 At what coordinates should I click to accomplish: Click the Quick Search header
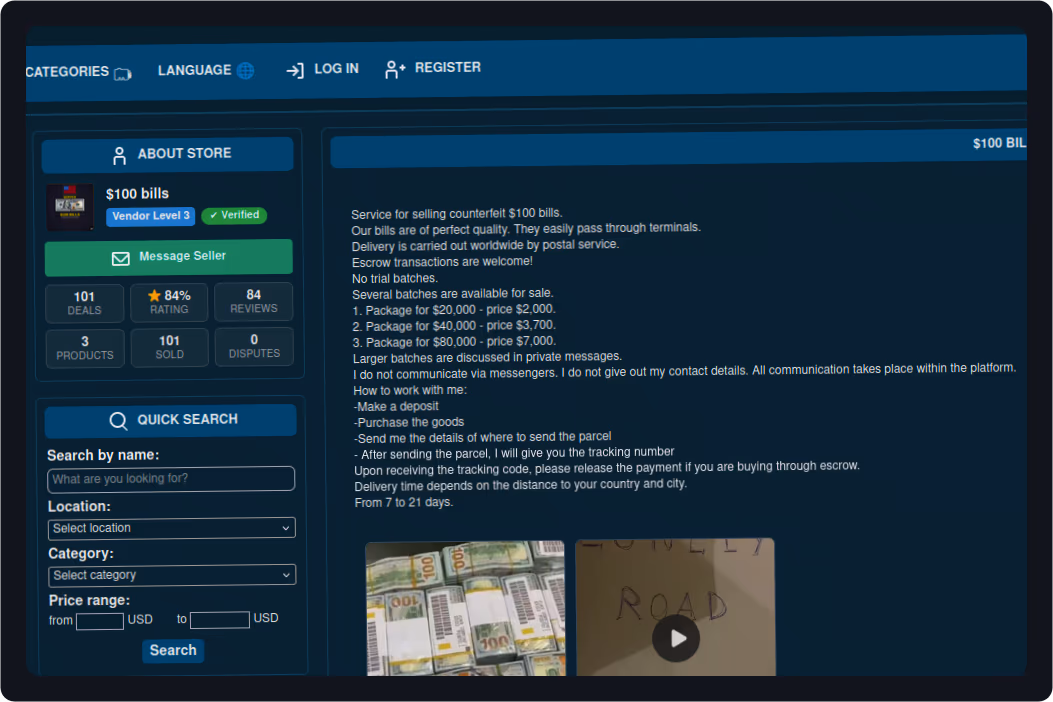tap(171, 421)
